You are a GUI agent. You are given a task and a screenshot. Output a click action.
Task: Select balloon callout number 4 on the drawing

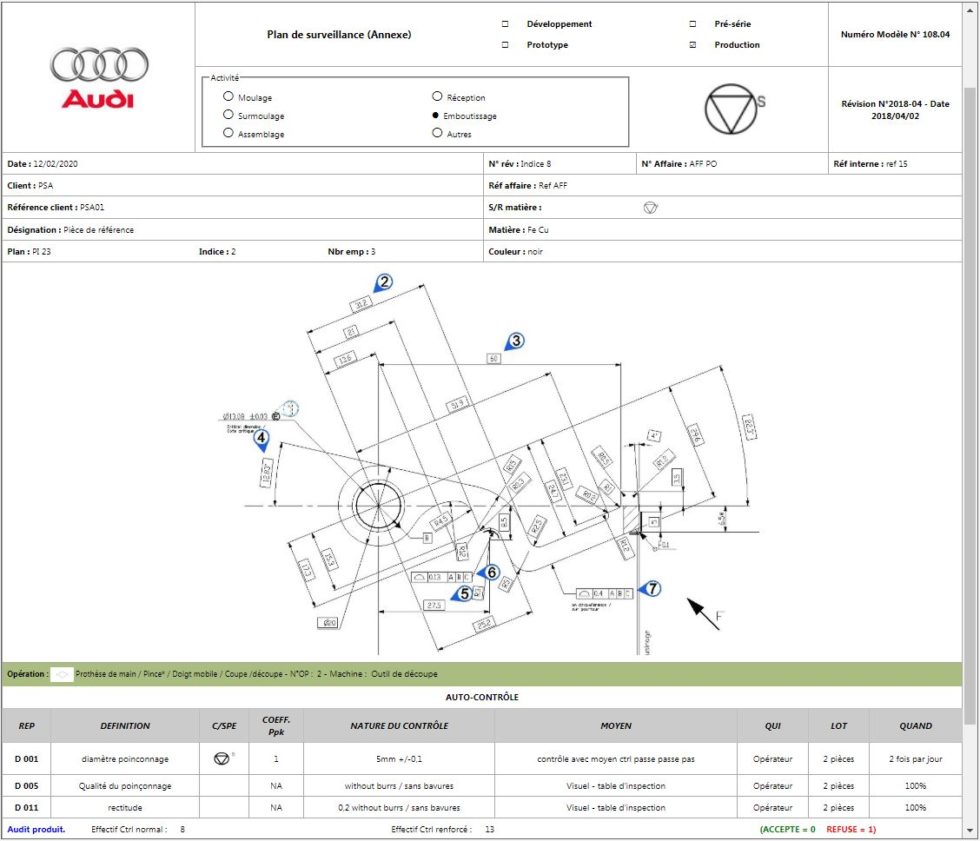tap(260, 436)
